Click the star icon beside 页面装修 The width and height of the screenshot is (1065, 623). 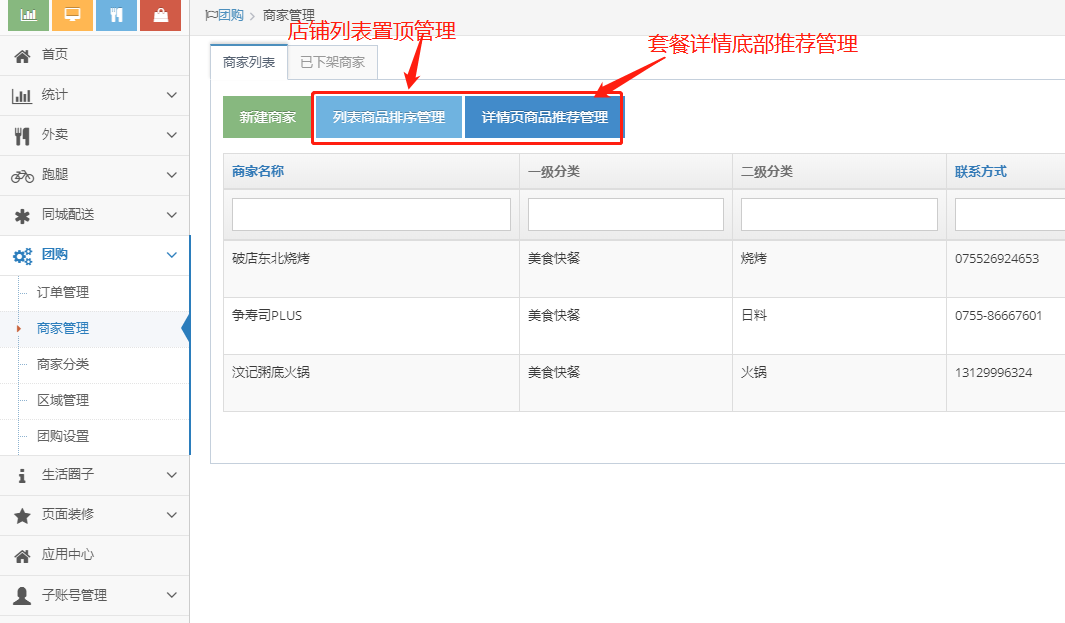(x=22, y=516)
